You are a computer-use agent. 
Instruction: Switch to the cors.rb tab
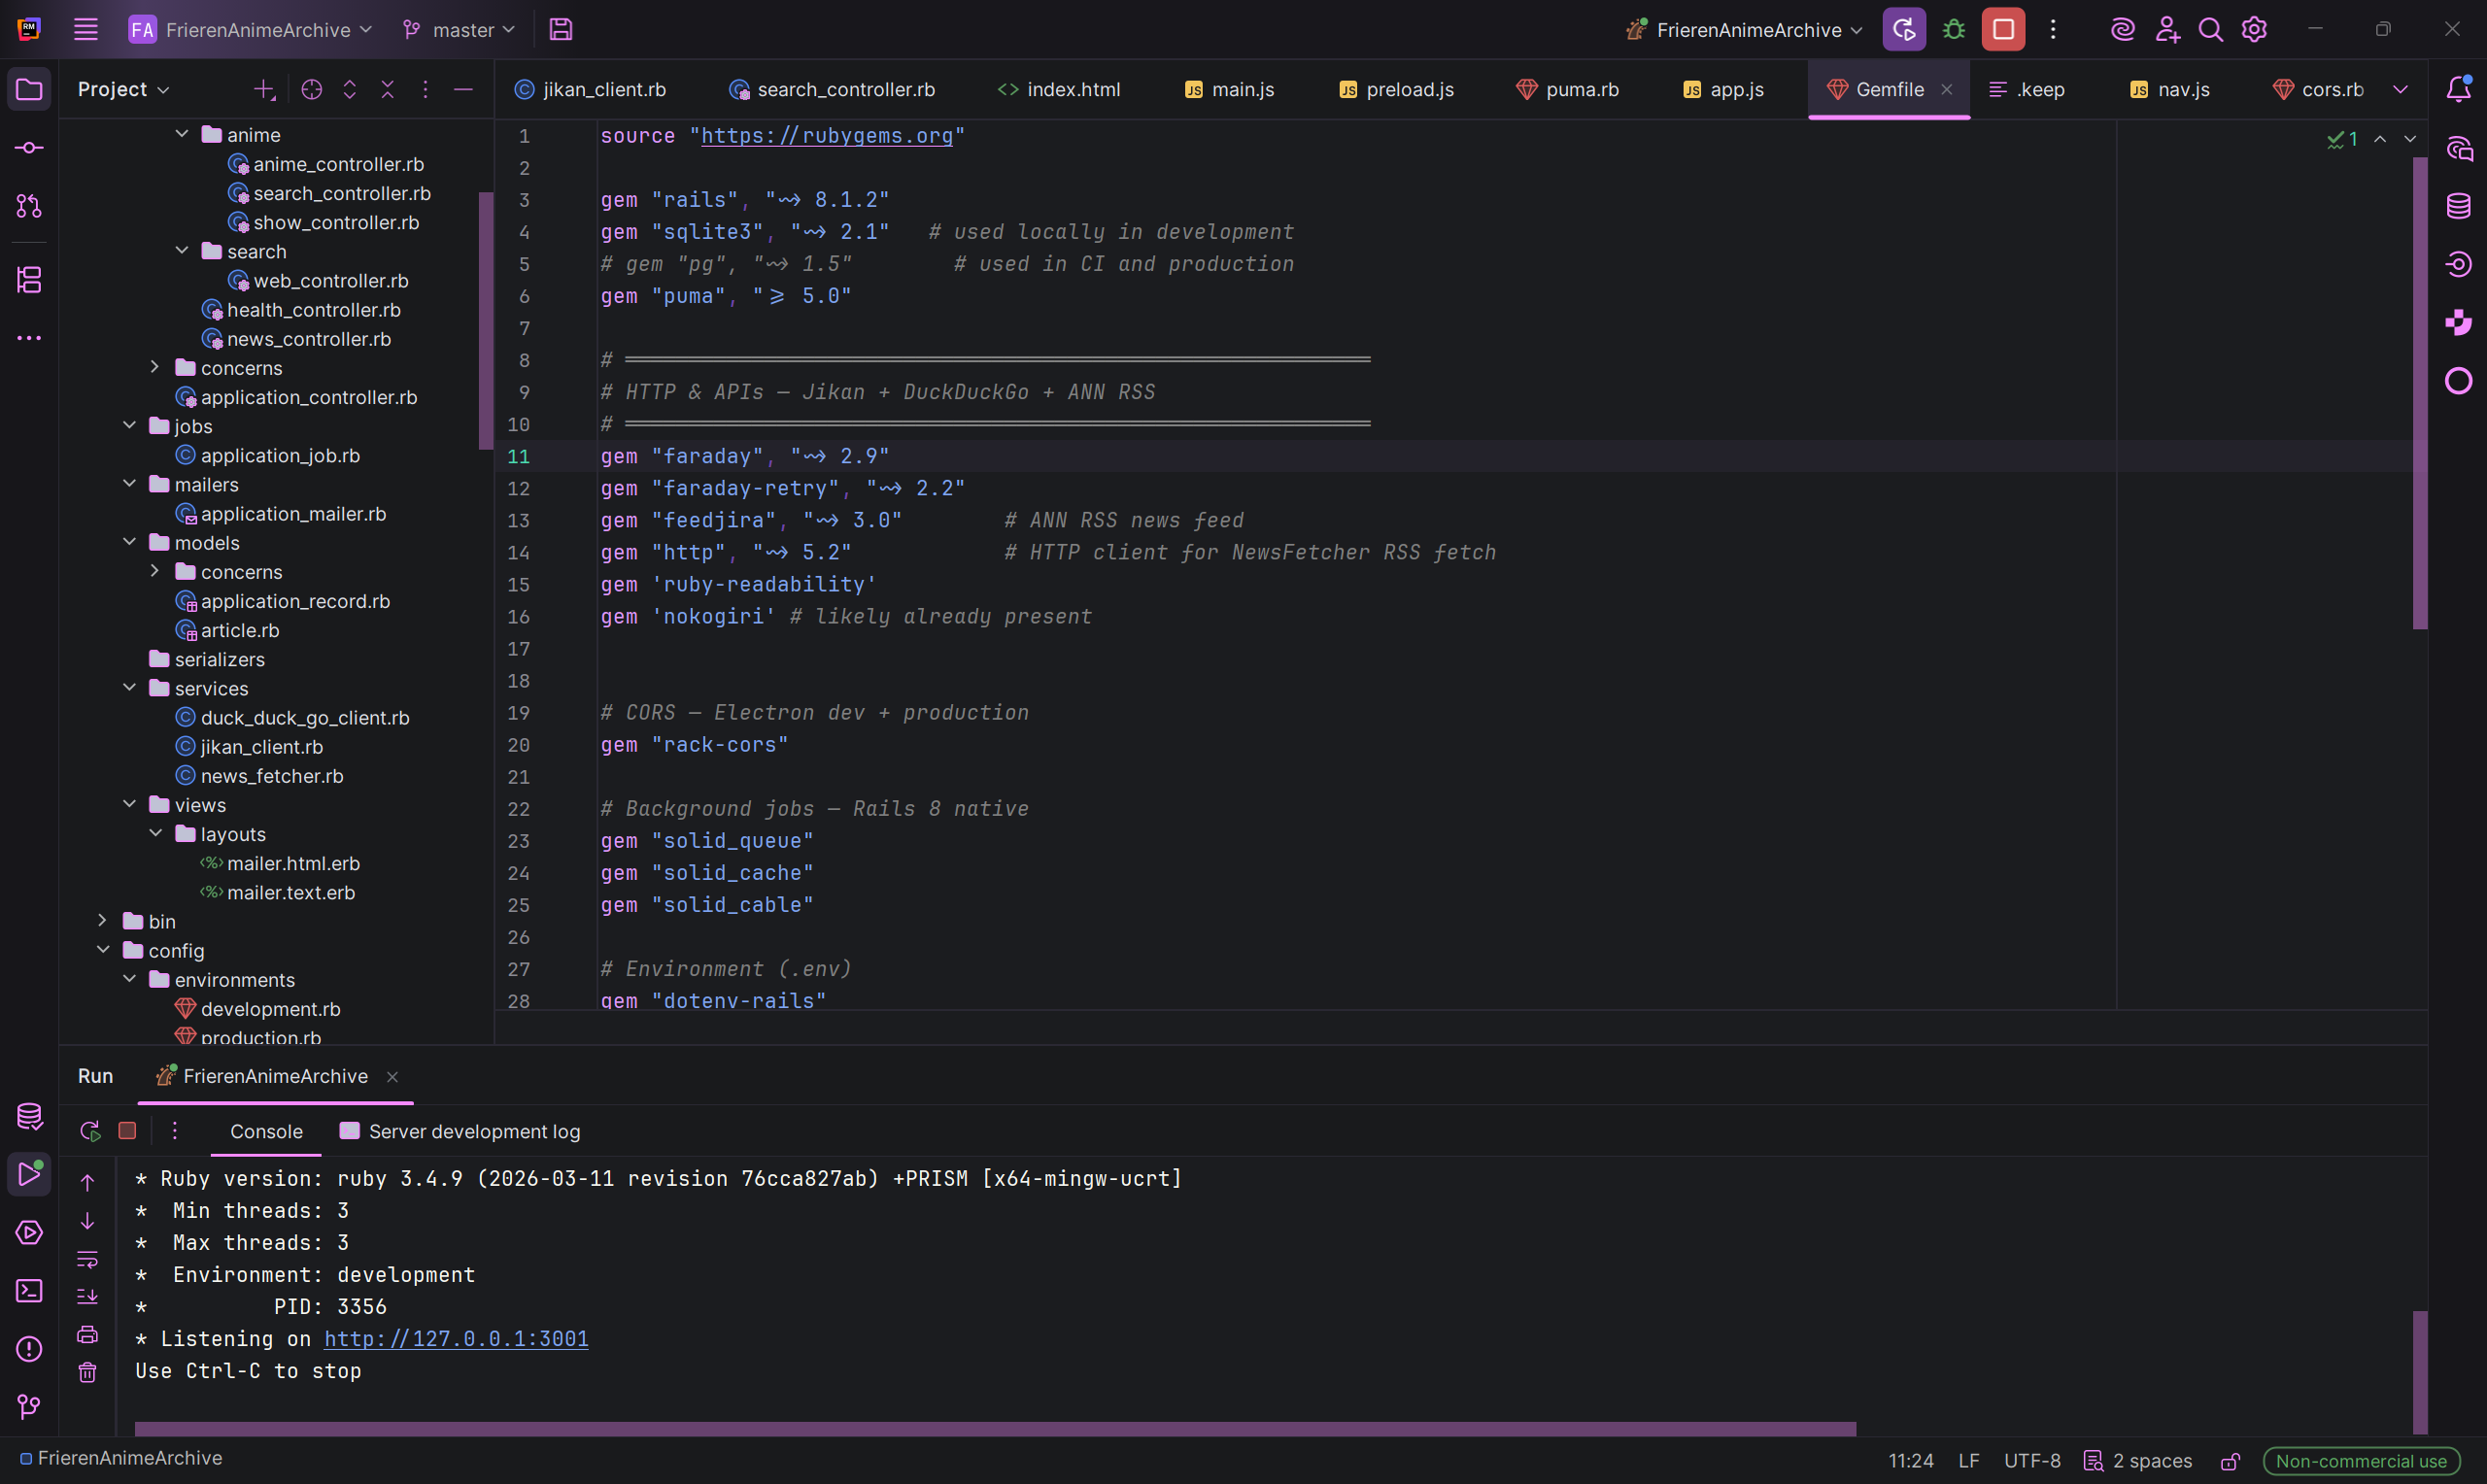pyautogui.click(x=2319, y=89)
